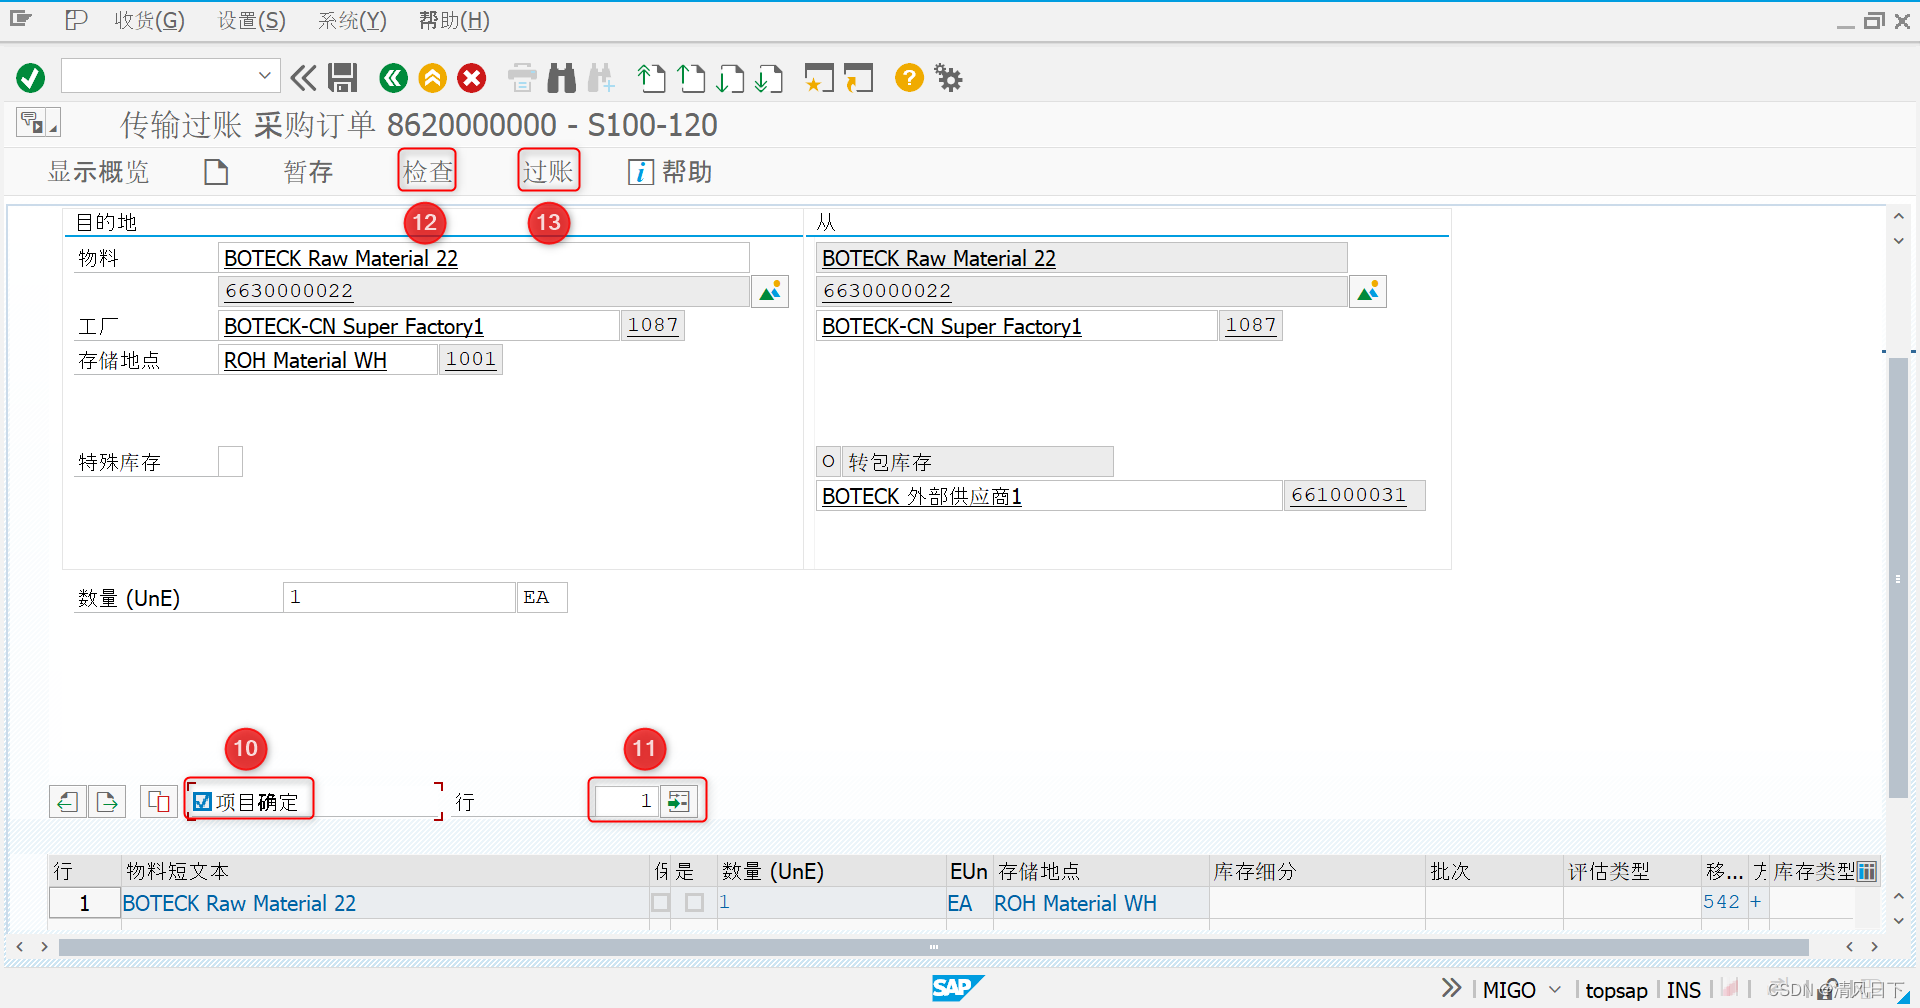
Task: Click the BOTECK Raw Material 22 table link
Action: [239, 903]
